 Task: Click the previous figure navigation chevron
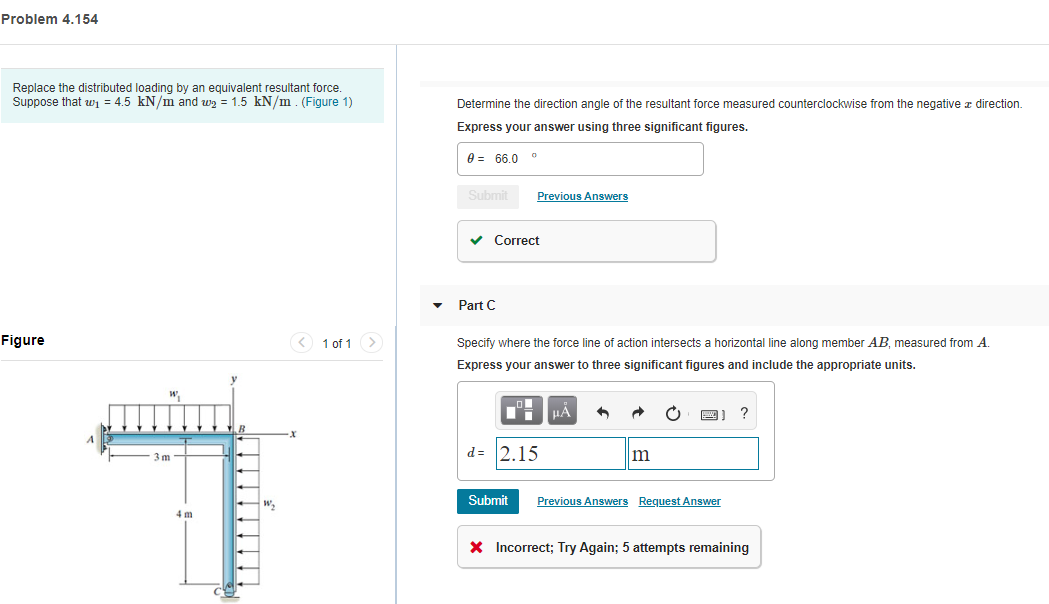(x=301, y=342)
